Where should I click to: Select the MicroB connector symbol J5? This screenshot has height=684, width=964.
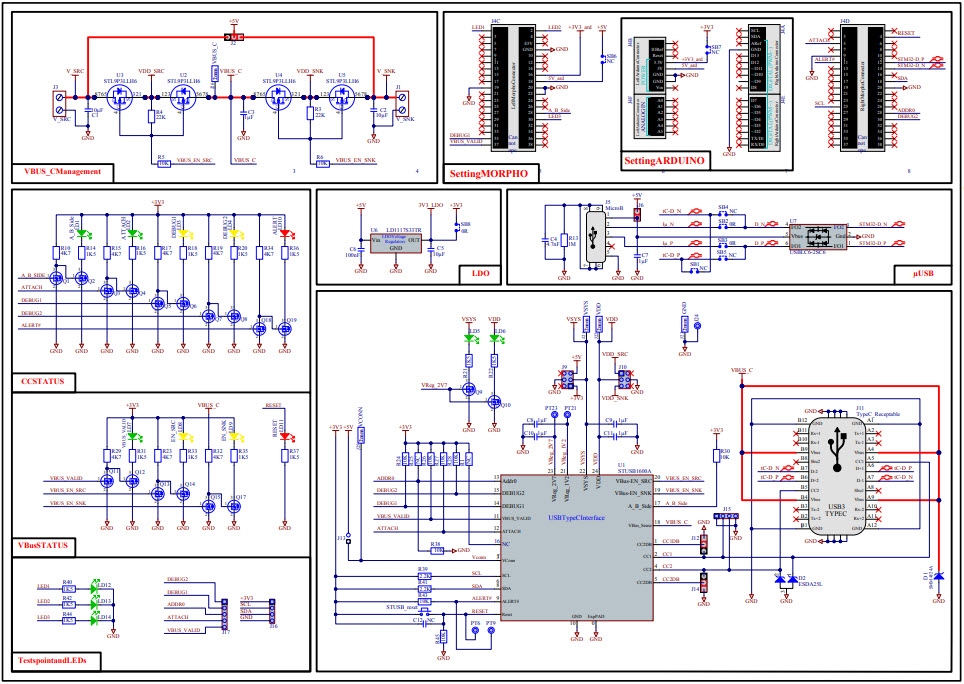(x=596, y=236)
